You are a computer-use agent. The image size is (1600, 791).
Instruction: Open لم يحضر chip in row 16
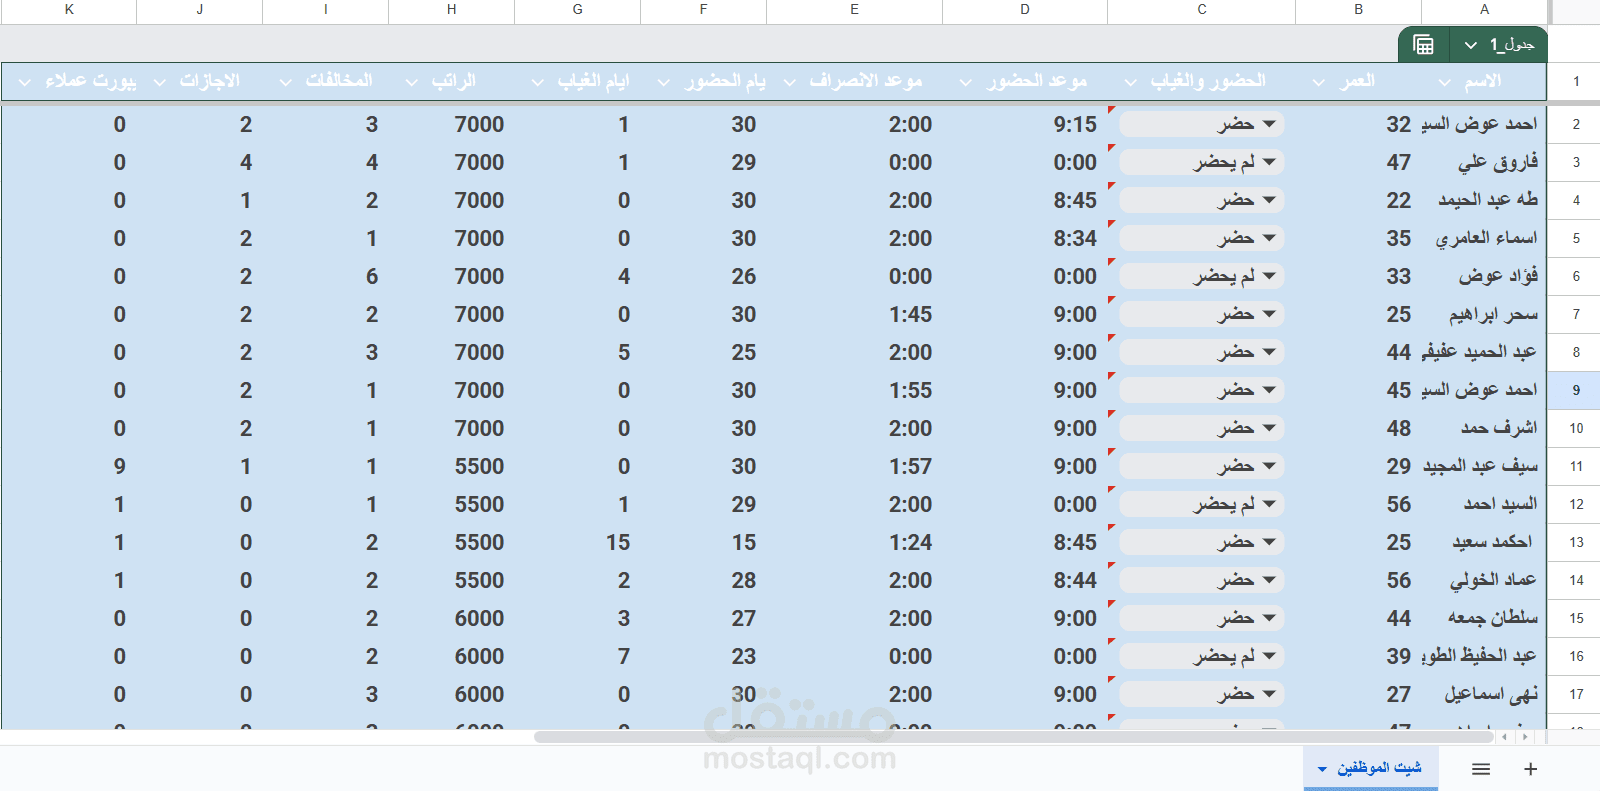click(1202, 656)
